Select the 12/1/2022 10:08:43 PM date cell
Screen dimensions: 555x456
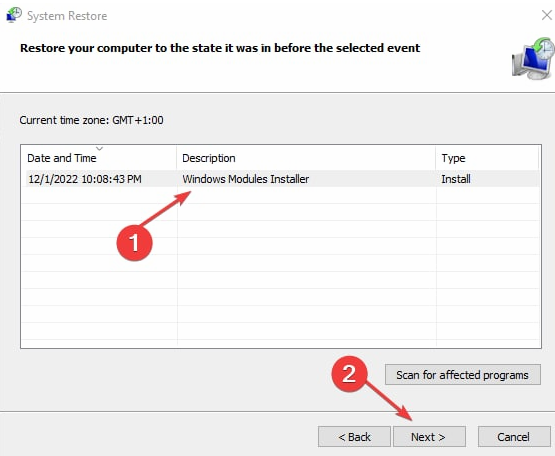[85, 179]
